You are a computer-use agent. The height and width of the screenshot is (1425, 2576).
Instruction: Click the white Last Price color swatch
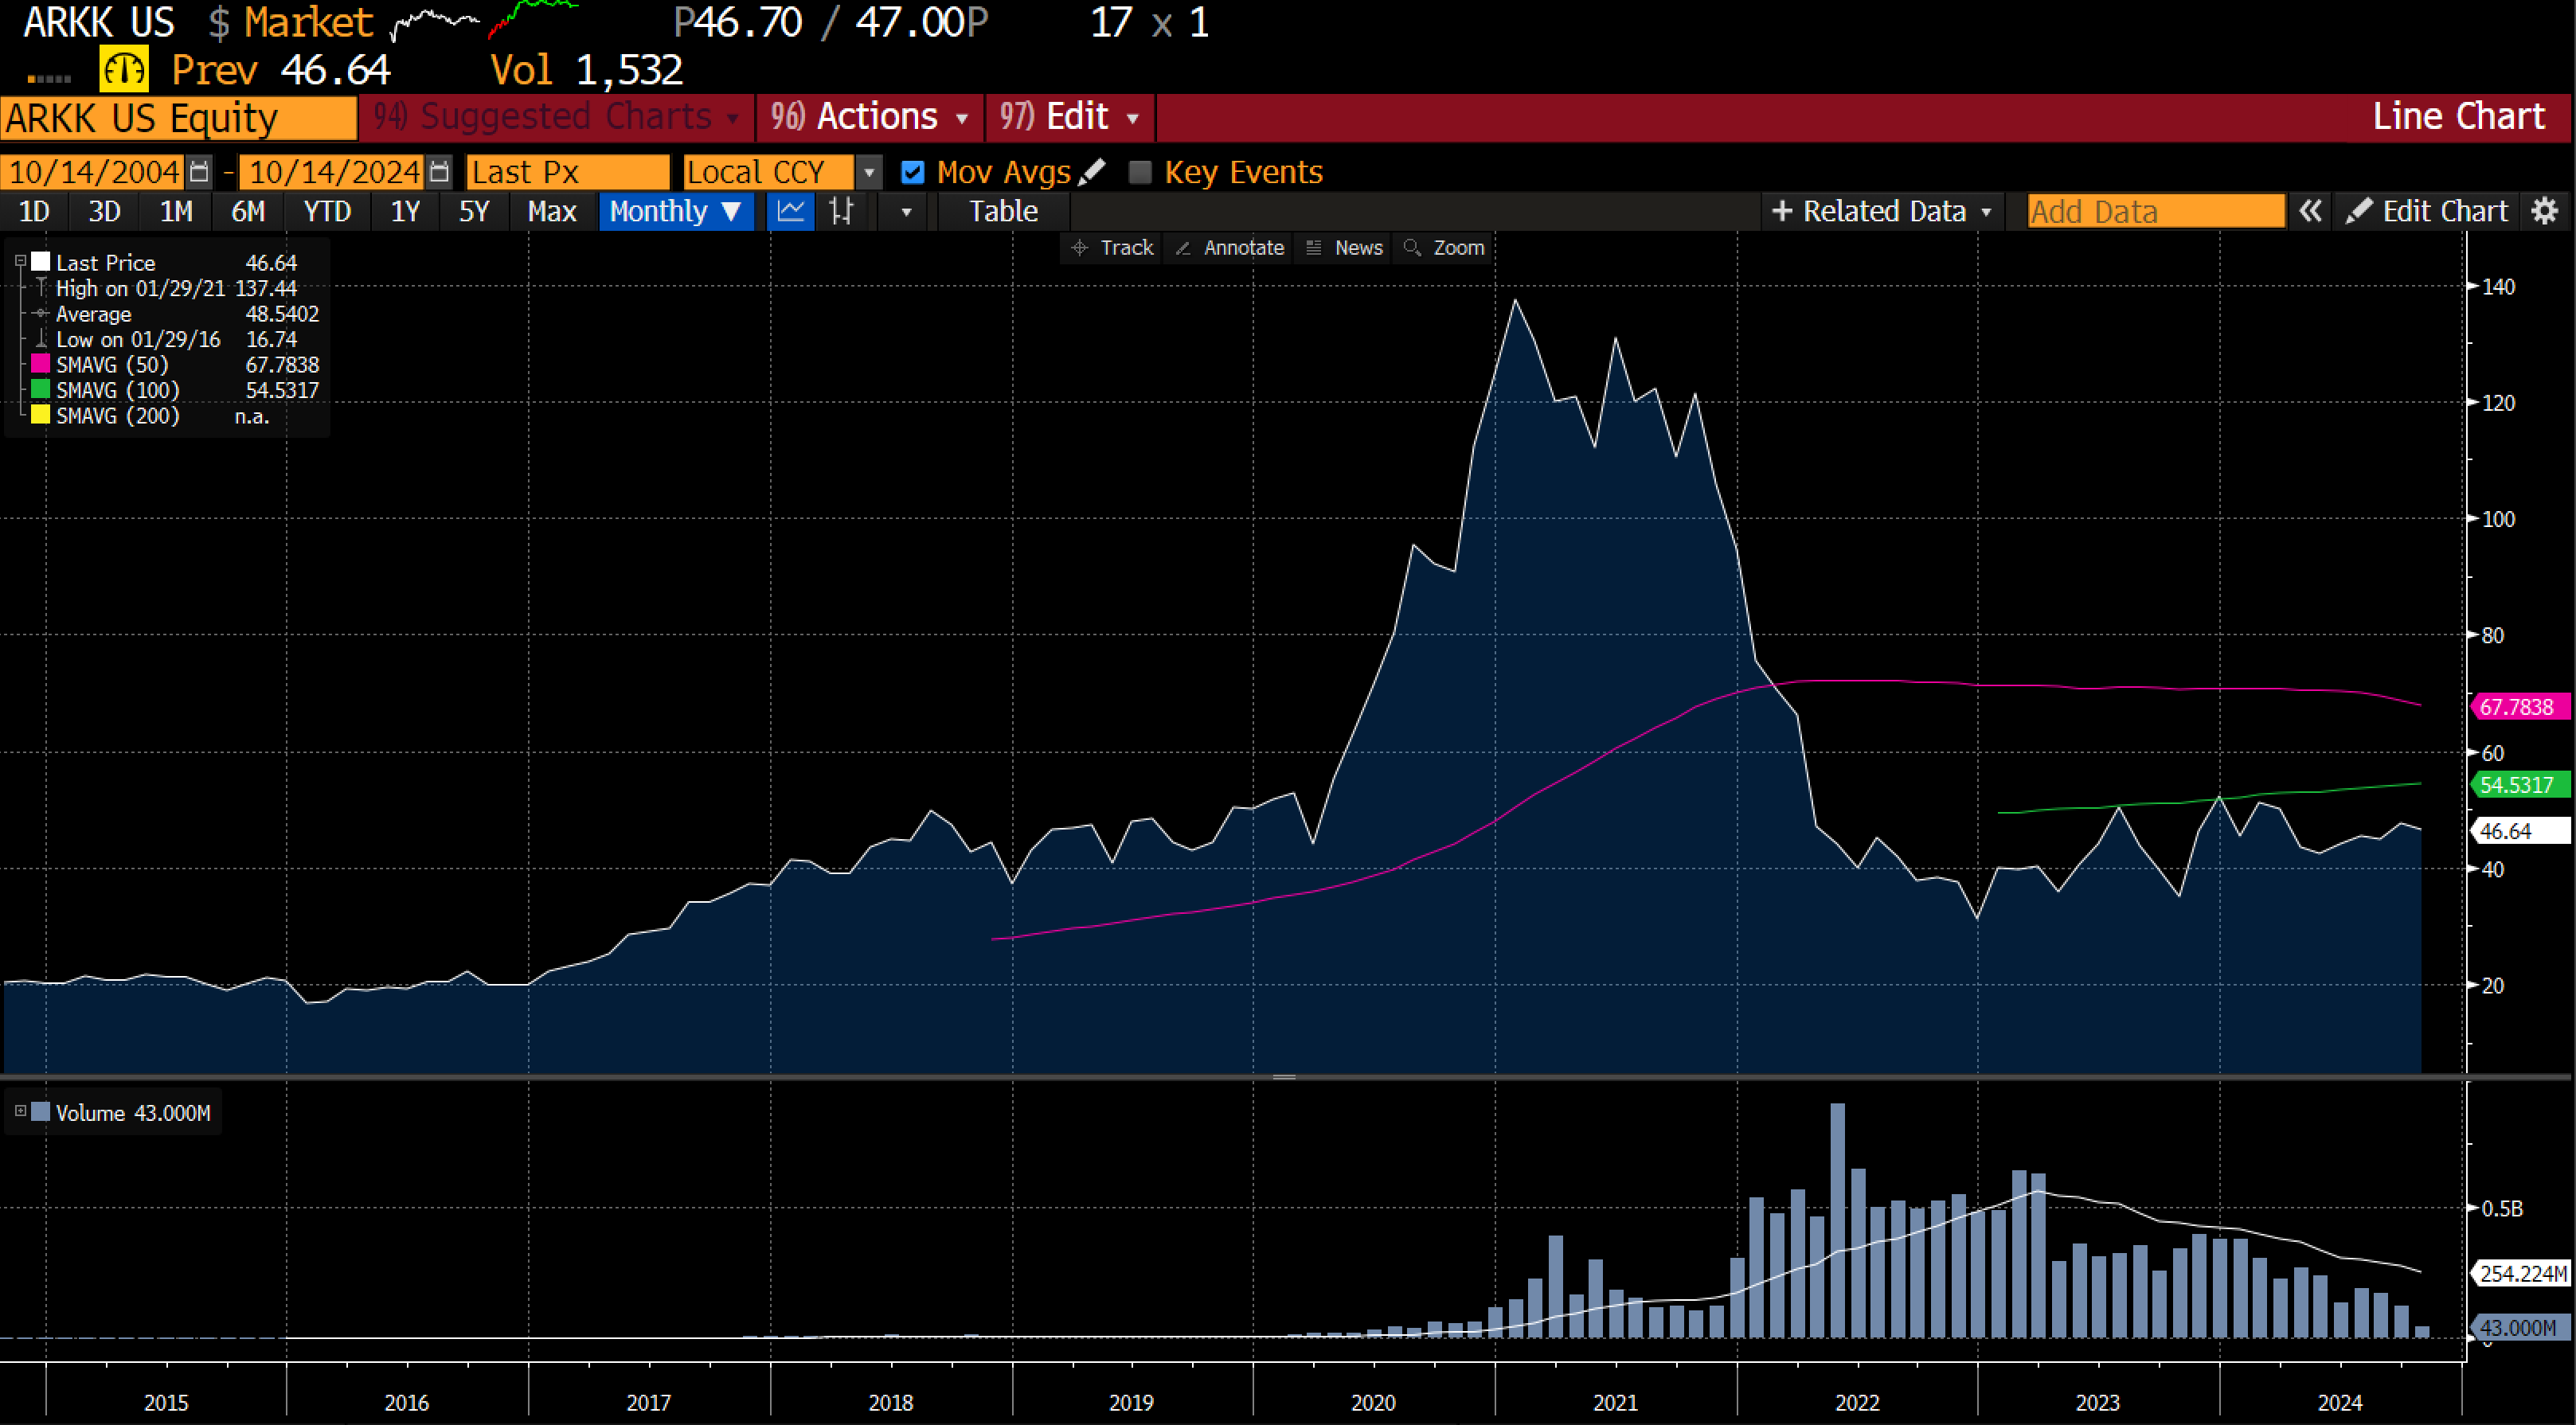coord(41,262)
